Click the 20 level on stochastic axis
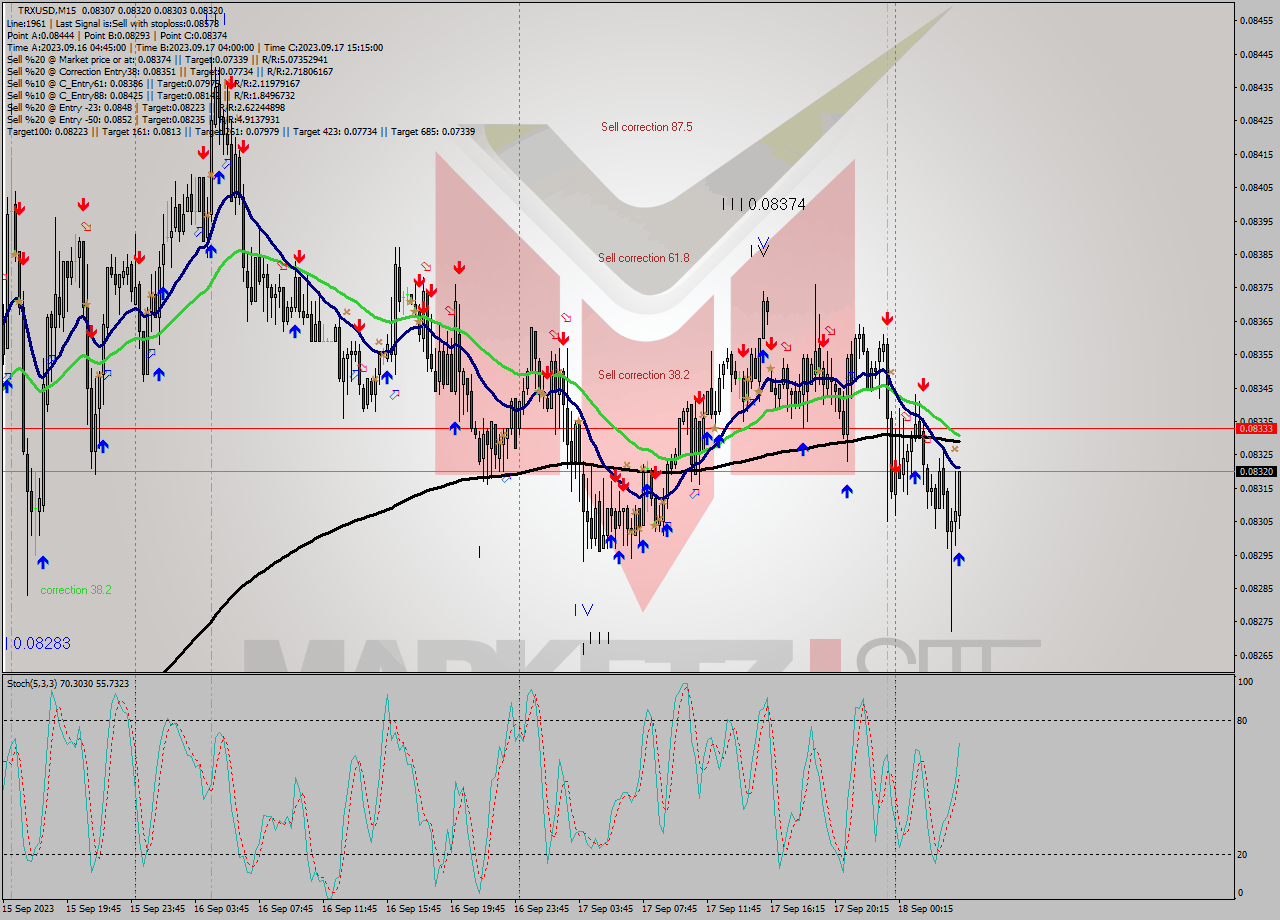1280x920 pixels. (1244, 854)
